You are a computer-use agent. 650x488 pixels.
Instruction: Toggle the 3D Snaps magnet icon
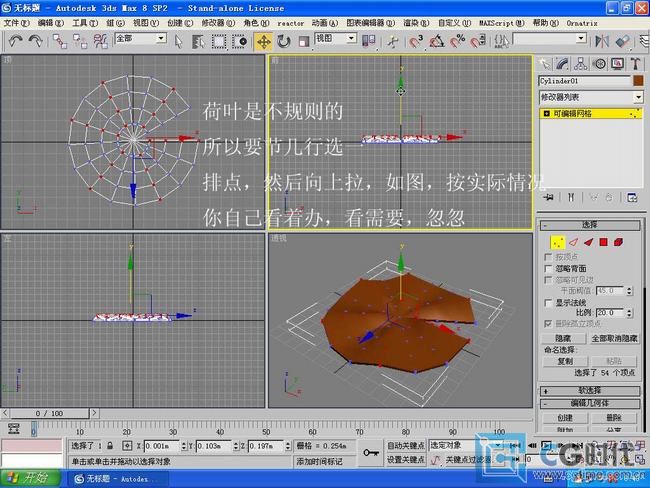[415, 41]
